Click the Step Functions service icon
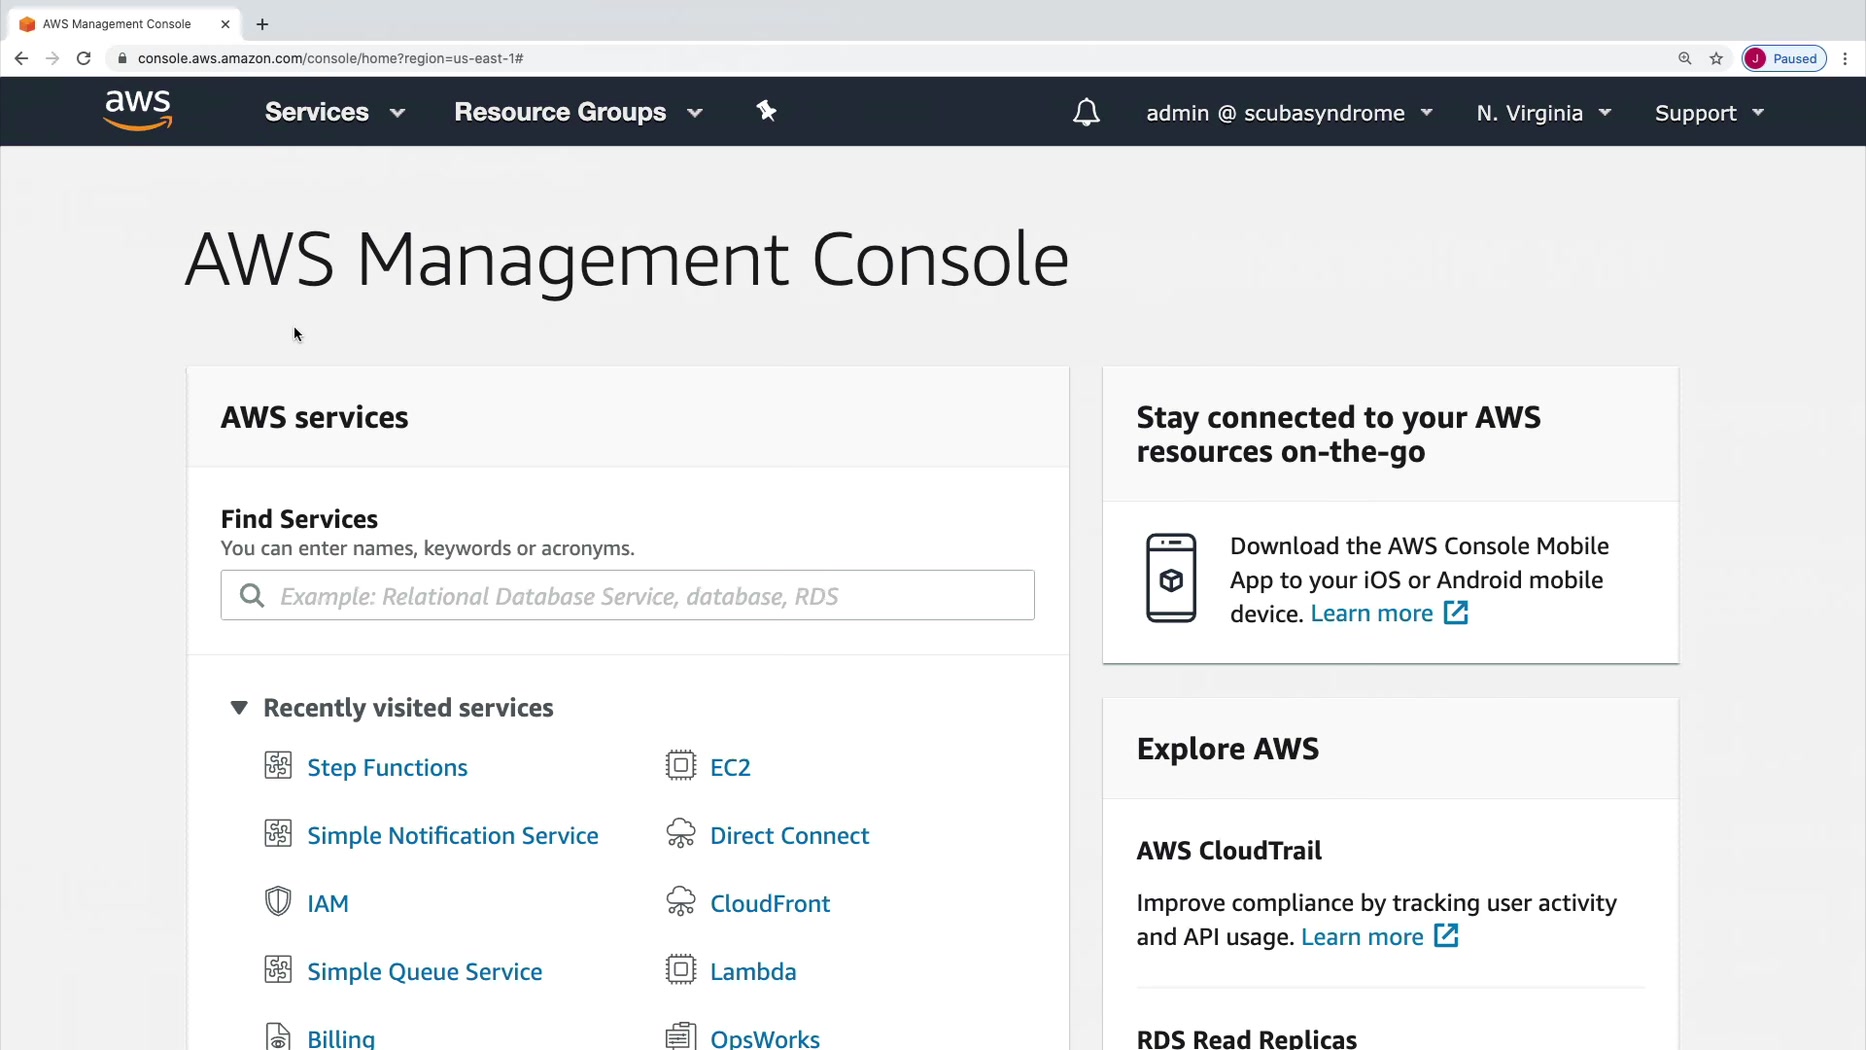The height and width of the screenshot is (1050, 1866). pos(278,766)
